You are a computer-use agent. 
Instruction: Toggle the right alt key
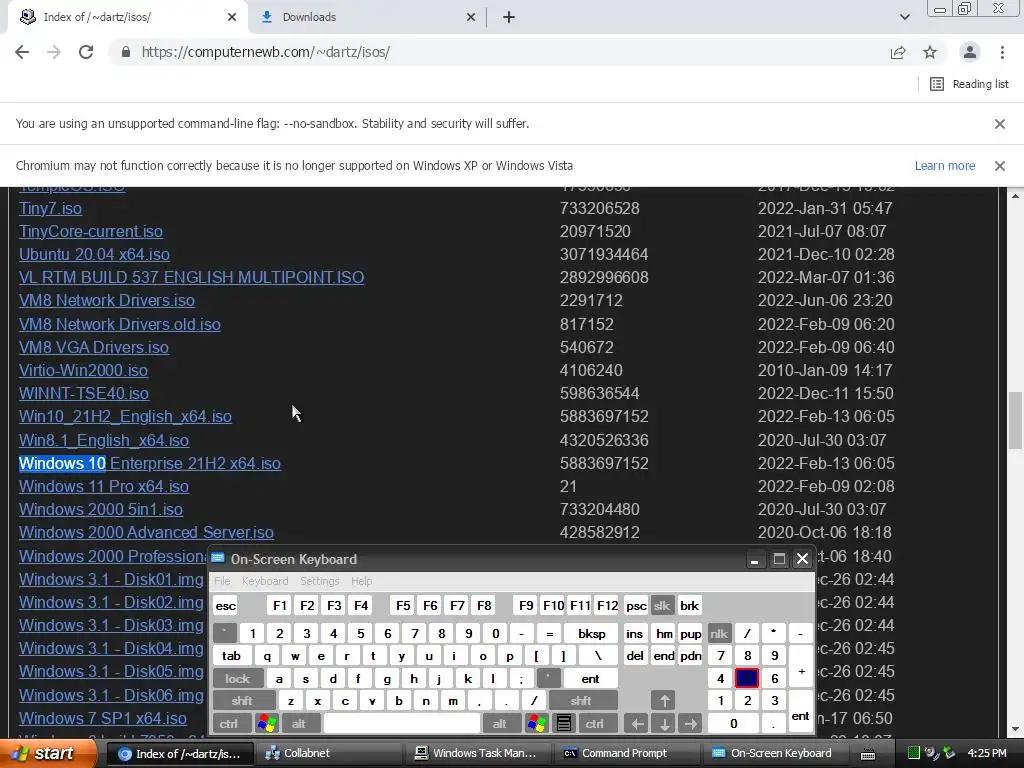500,724
